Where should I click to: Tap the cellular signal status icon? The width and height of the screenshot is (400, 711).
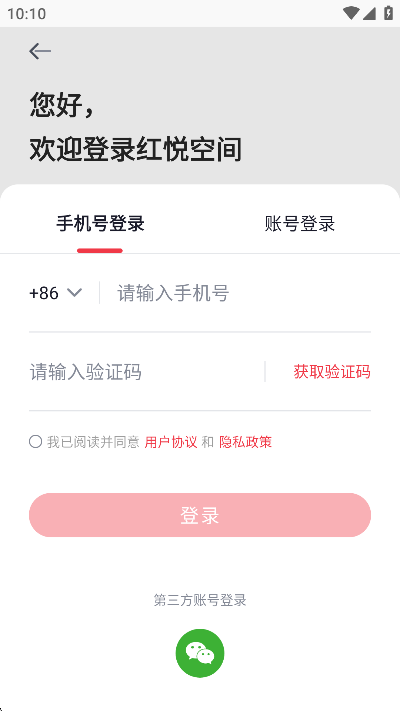pos(369,13)
